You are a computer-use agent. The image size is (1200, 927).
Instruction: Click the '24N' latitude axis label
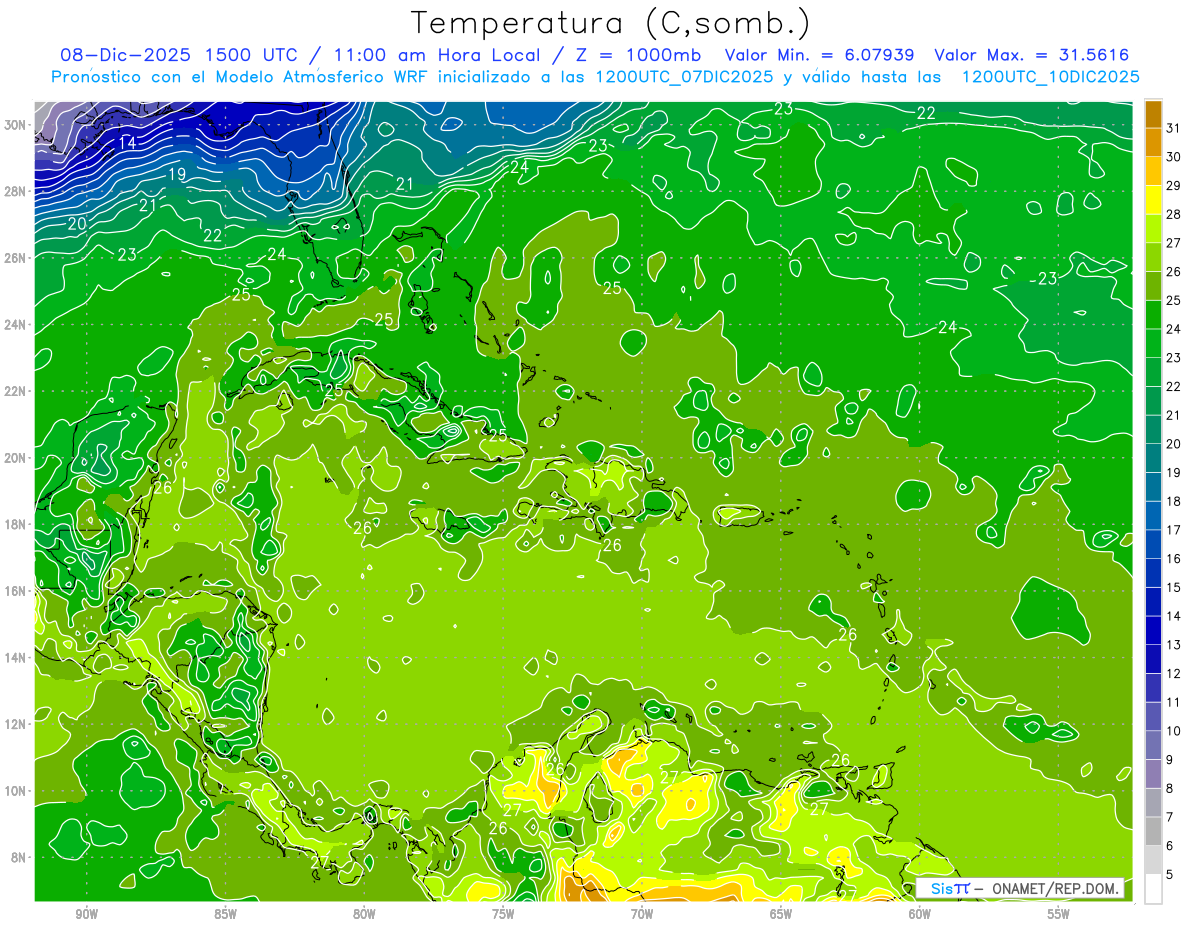pos(16,325)
